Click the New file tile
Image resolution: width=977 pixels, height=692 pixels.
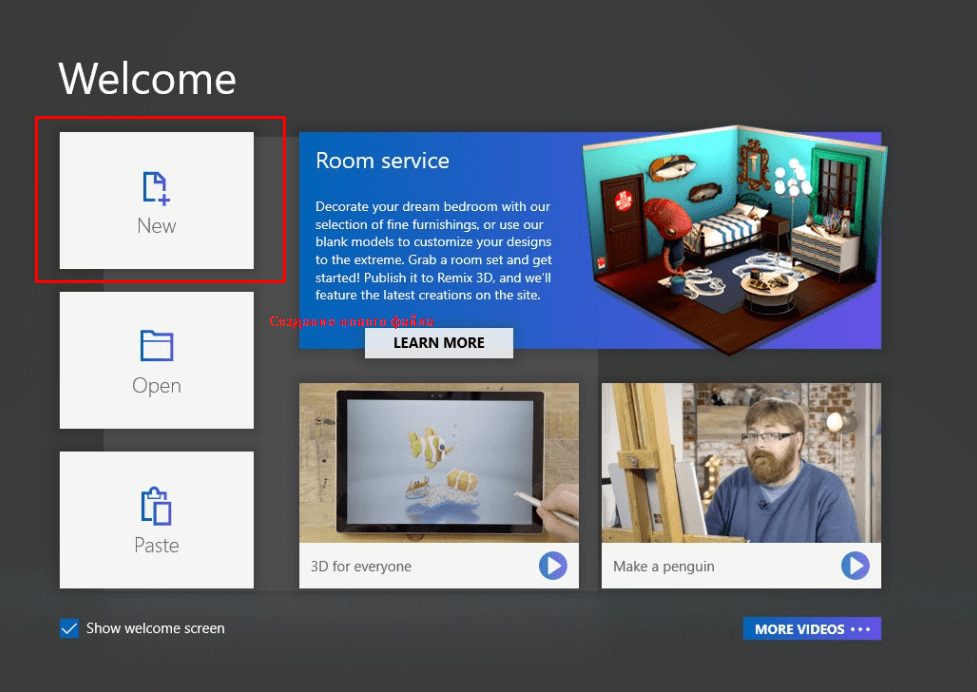156,200
